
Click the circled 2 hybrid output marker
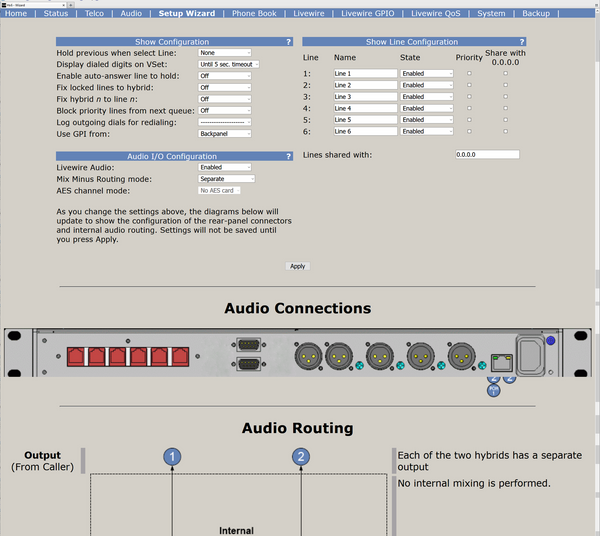[301, 456]
